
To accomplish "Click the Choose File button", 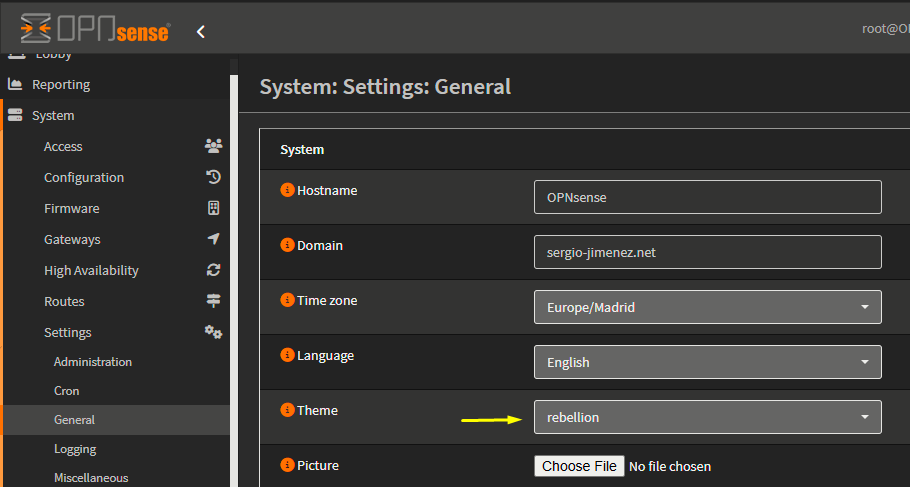I will (x=579, y=466).
